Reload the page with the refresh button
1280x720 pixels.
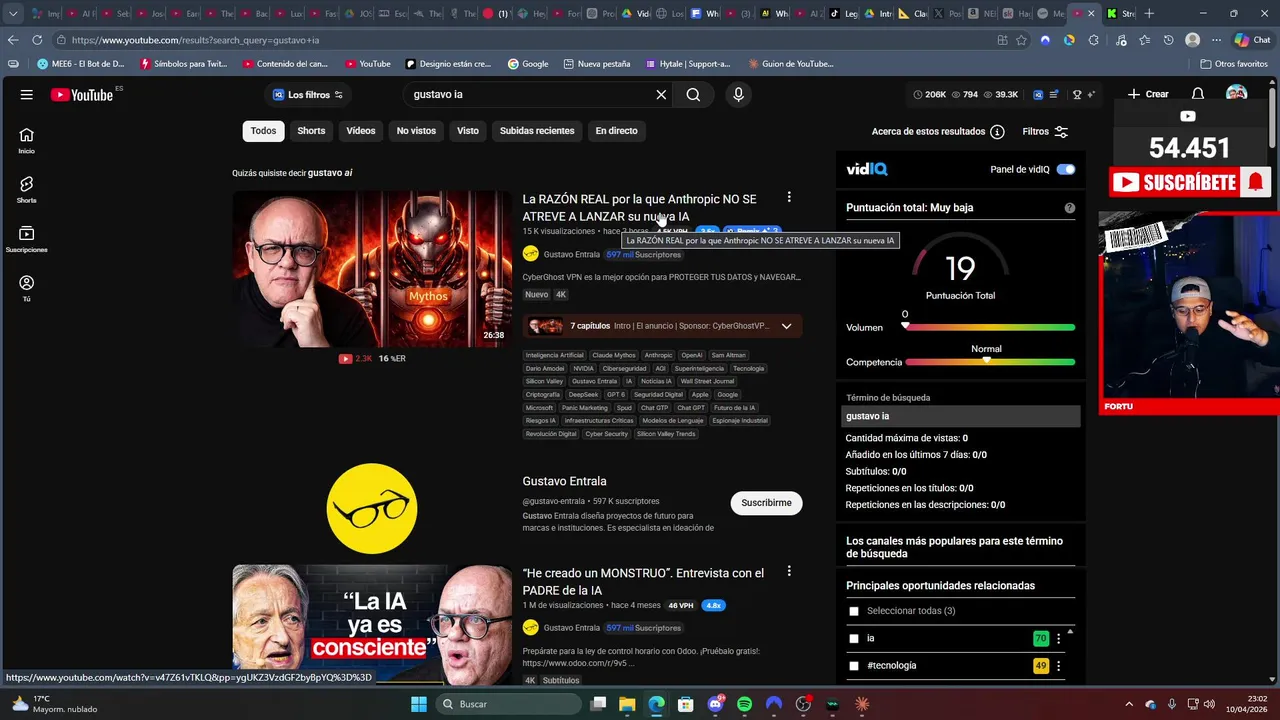click(x=37, y=40)
